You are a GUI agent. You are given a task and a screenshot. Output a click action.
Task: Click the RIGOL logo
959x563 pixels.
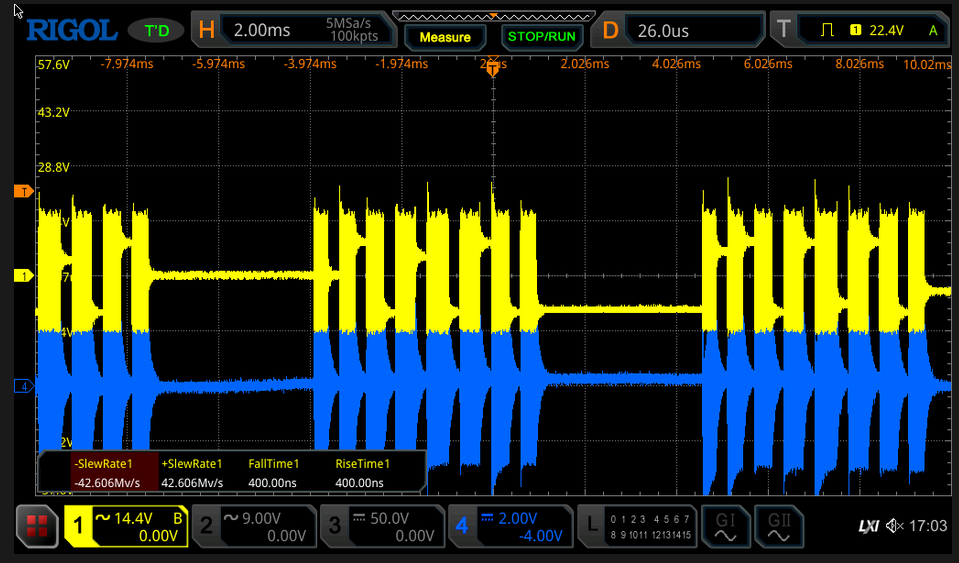point(72,30)
